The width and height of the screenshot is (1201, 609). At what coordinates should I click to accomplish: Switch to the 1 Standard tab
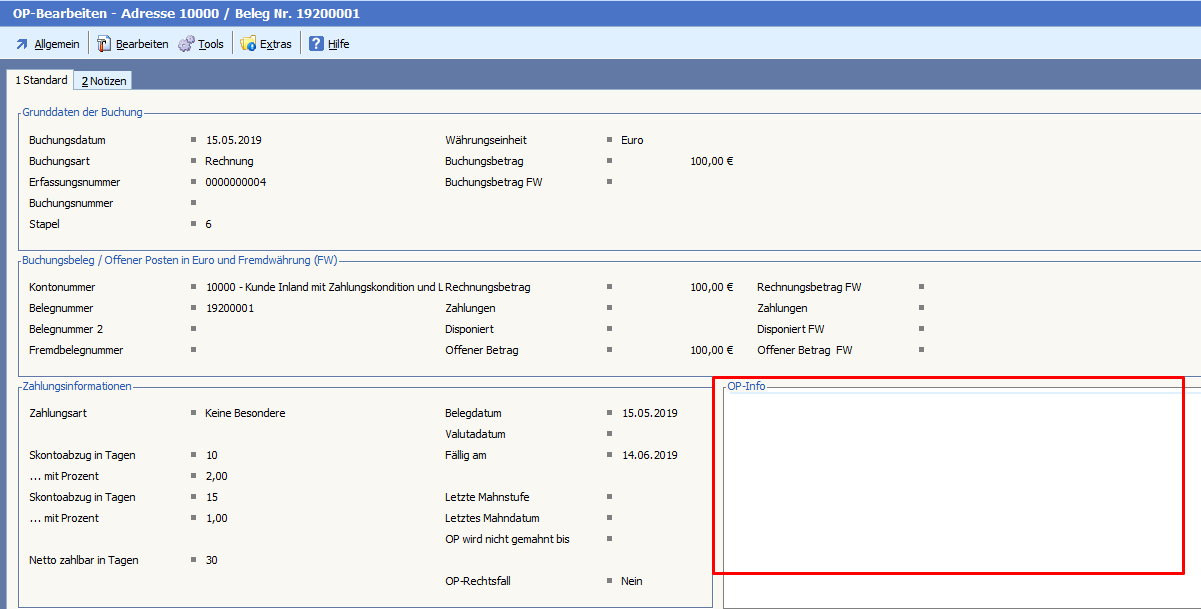tap(41, 80)
